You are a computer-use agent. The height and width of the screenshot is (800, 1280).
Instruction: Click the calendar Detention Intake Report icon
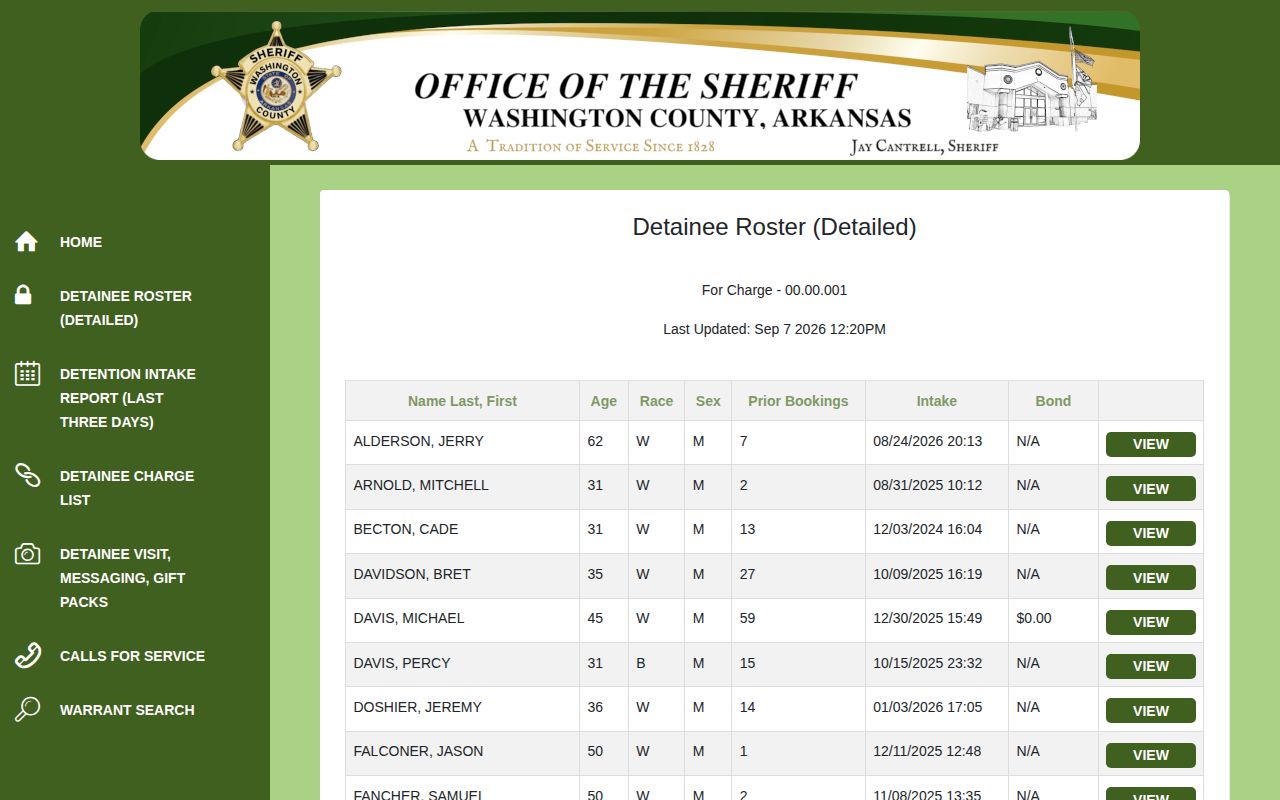27,374
